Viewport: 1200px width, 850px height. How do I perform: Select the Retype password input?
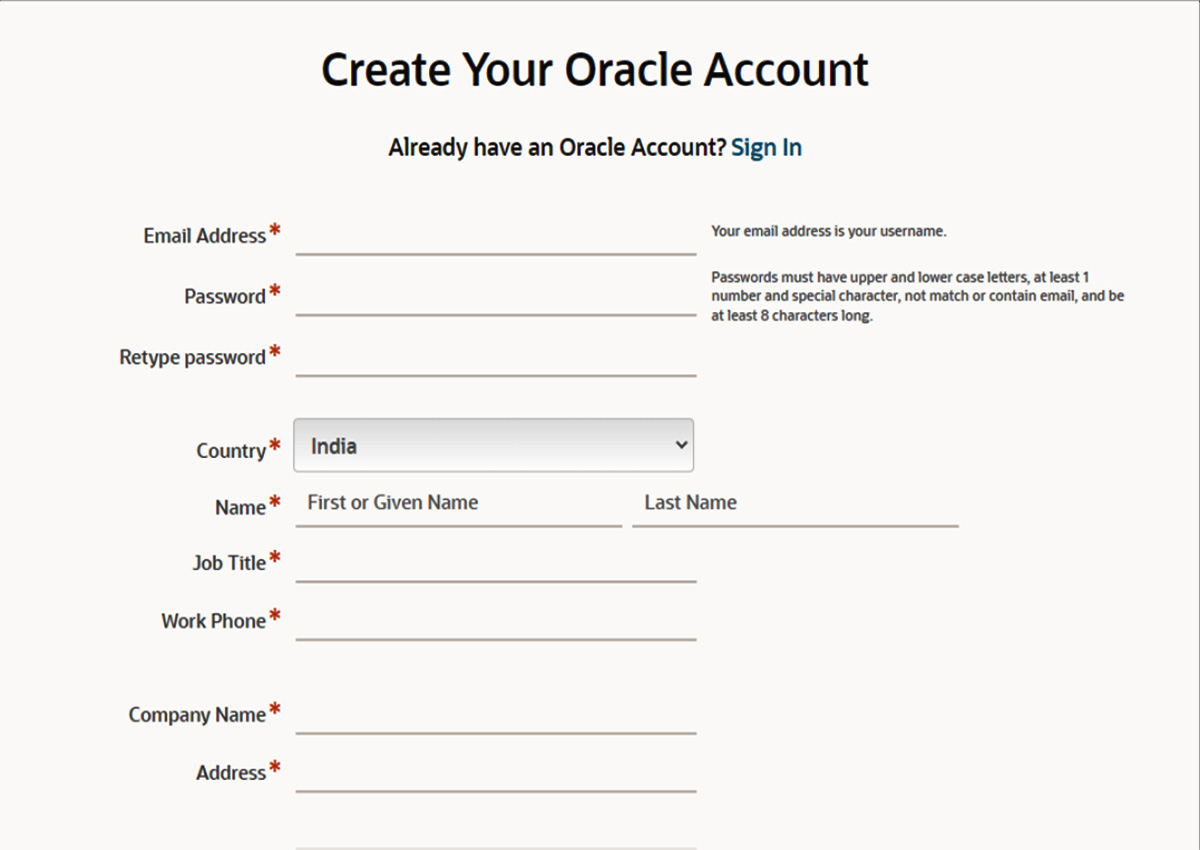tap(495, 358)
